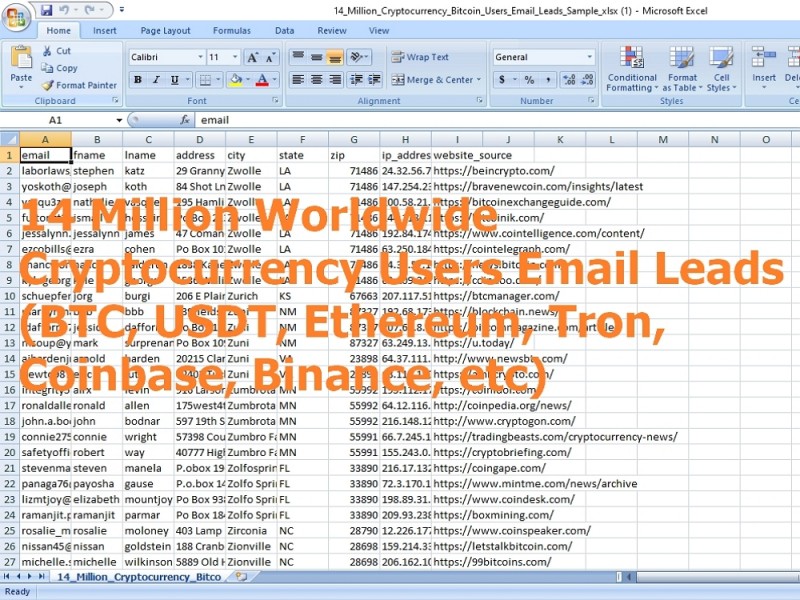Apply cell borders
This screenshot has height=600, width=800.
(205, 80)
